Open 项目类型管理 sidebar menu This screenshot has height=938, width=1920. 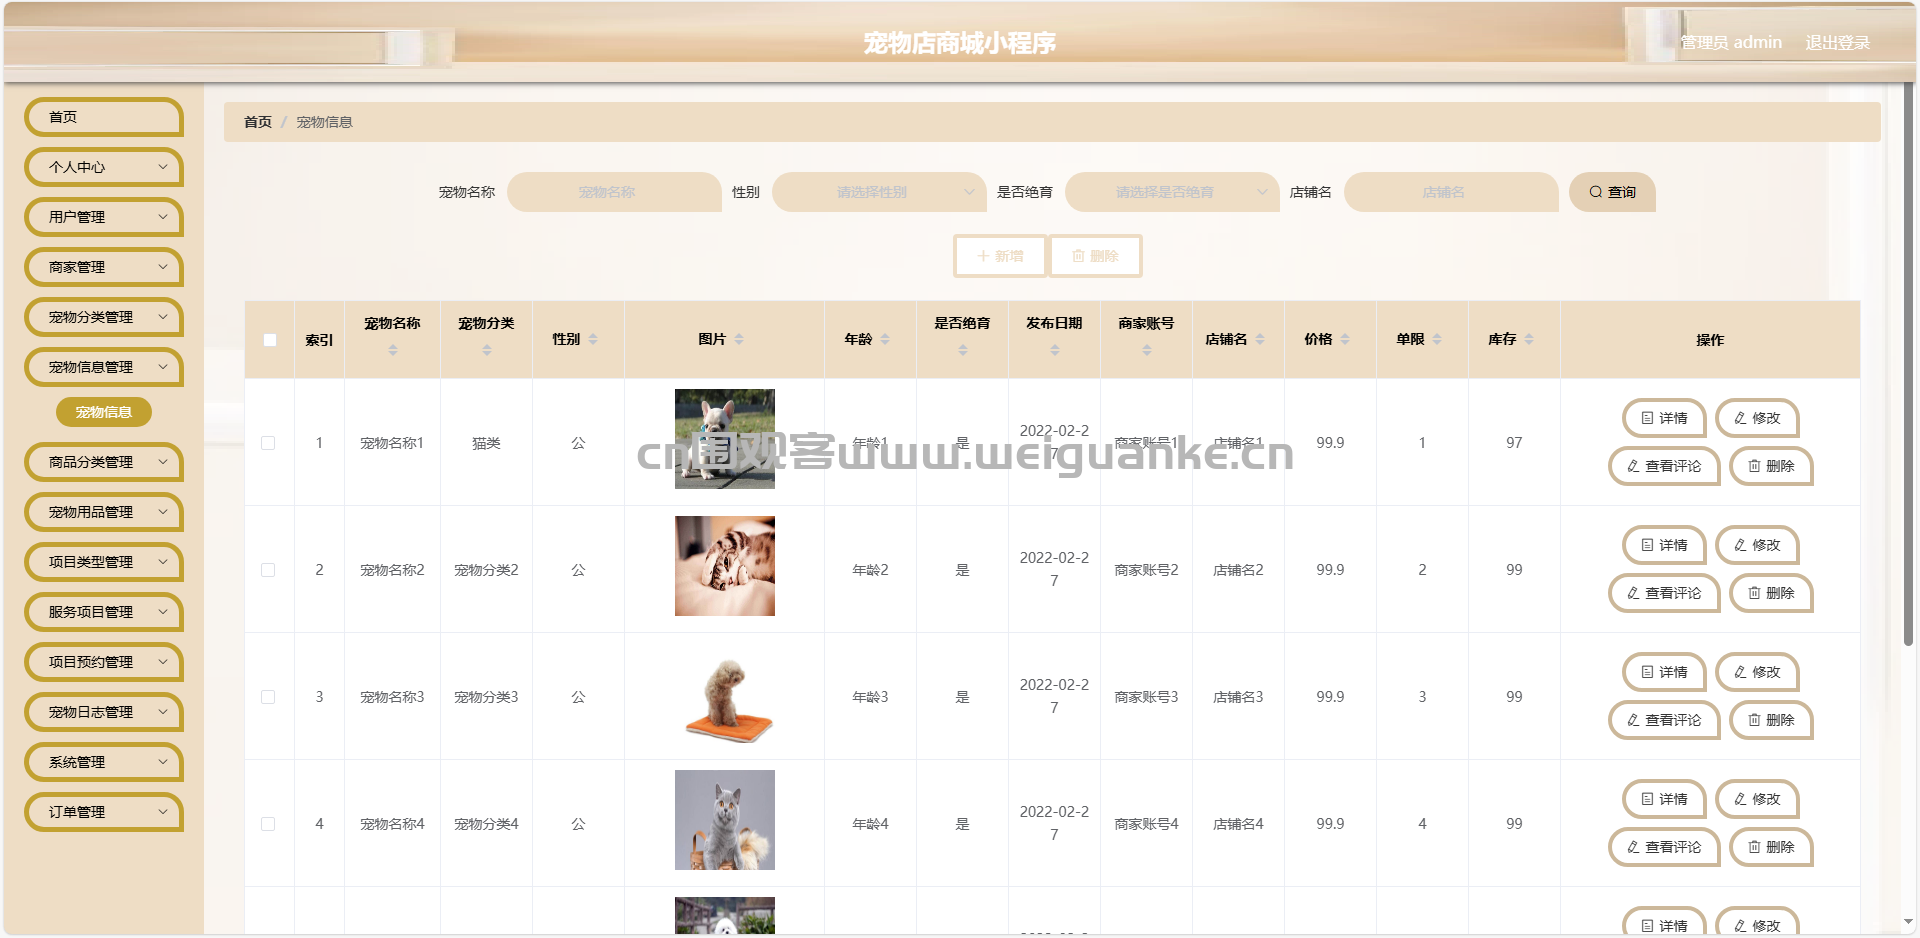point(104,562)
